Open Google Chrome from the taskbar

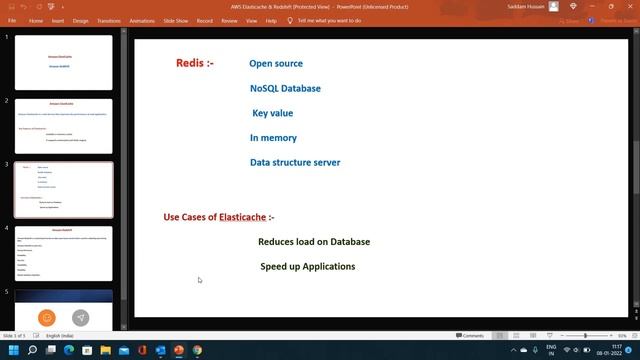[198, 350]
